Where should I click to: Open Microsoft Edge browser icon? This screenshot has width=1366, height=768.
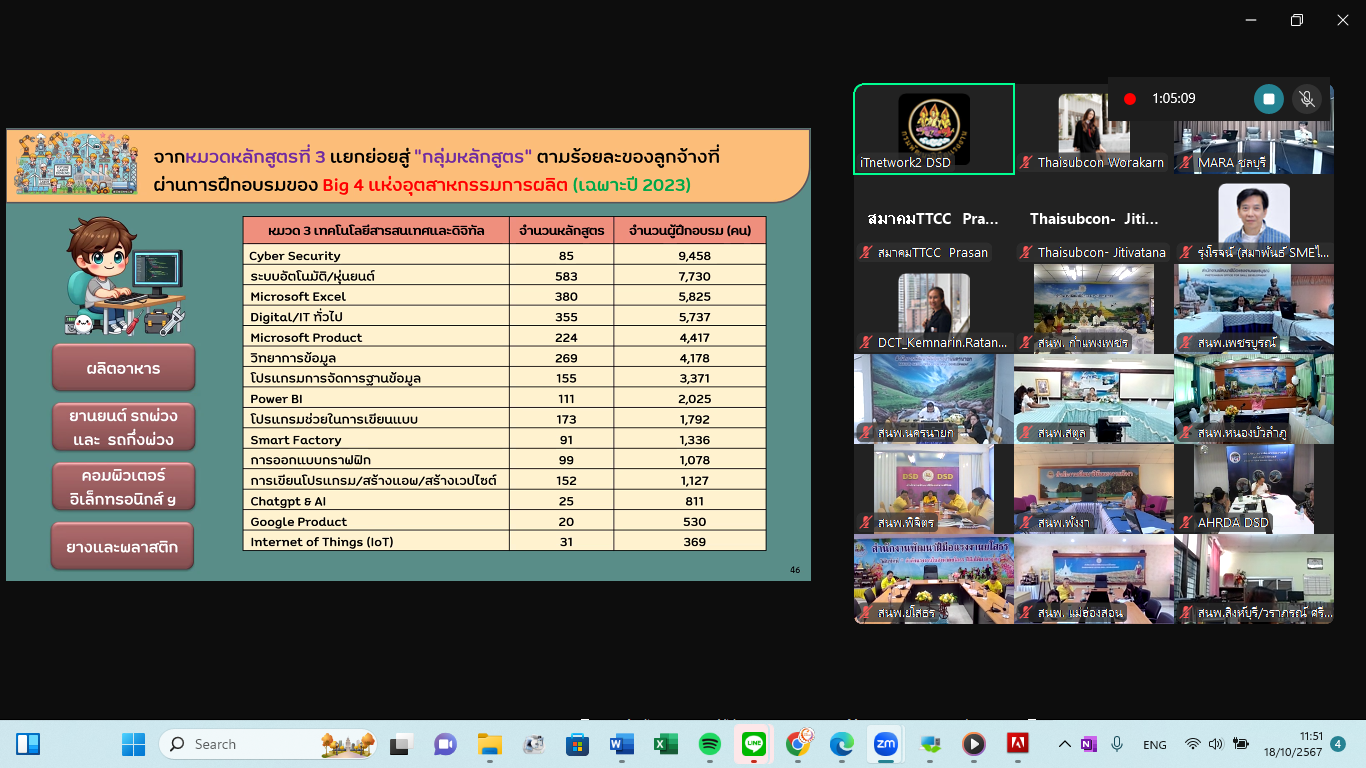pyautogui.click(x=841, y=744)
